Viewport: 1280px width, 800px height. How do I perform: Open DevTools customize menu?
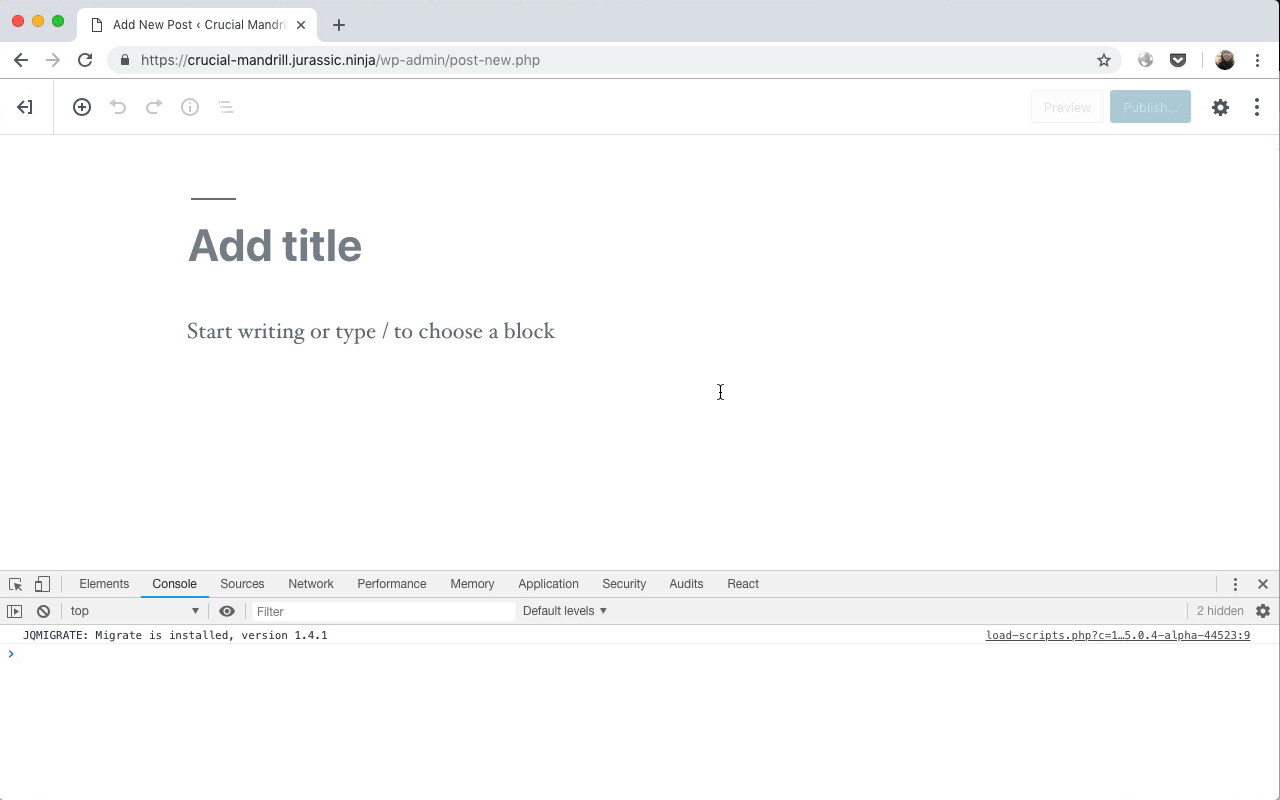[x=1235, y=584]
